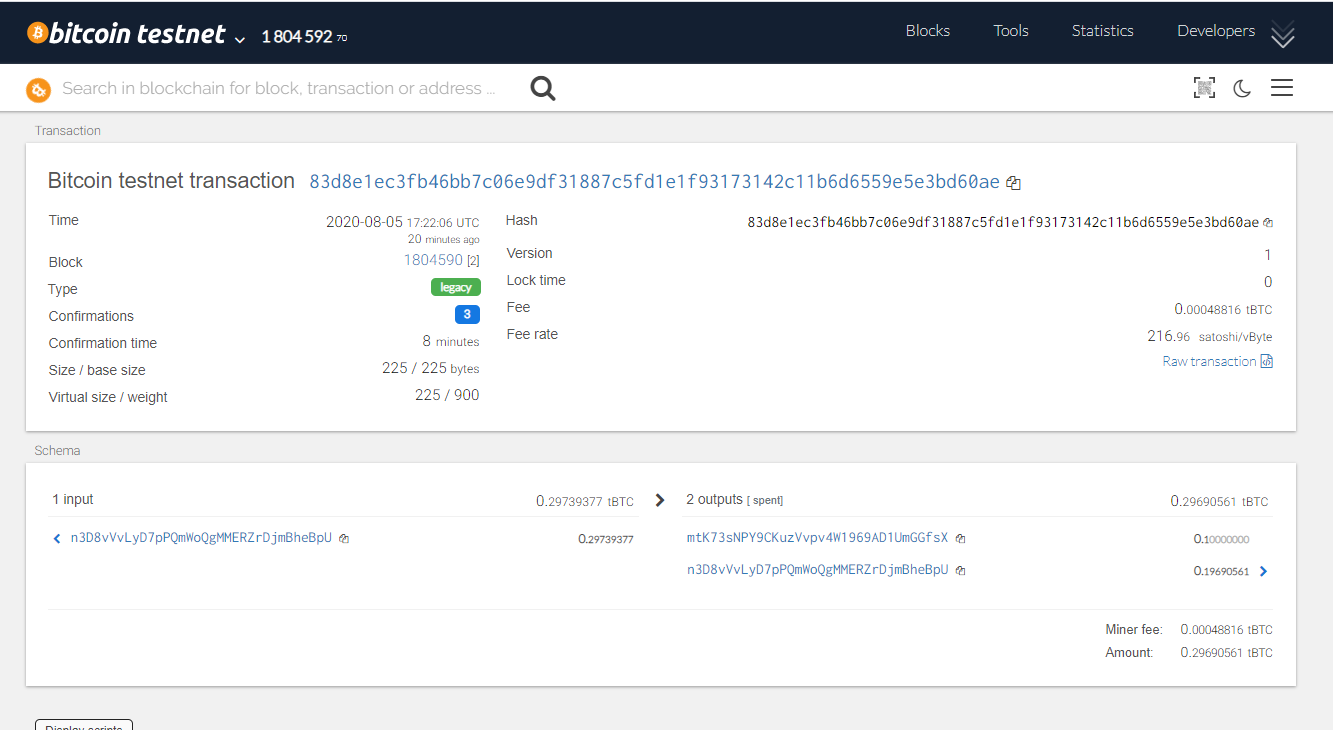The image size is (1333, 730).
Task: Click the 0.29739377 input amount value
Action: coord(606,539)
